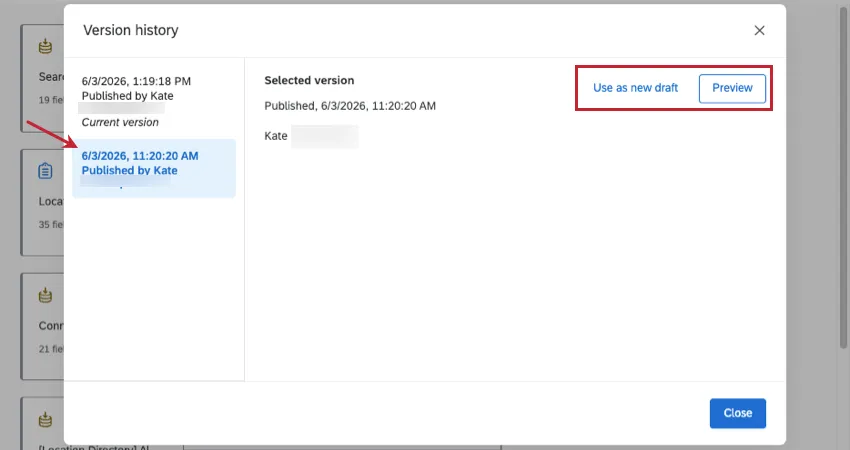This screenshot has height=450, width=850.
Task: Click dataset icon on 21 fields background card
Action: 46,295
